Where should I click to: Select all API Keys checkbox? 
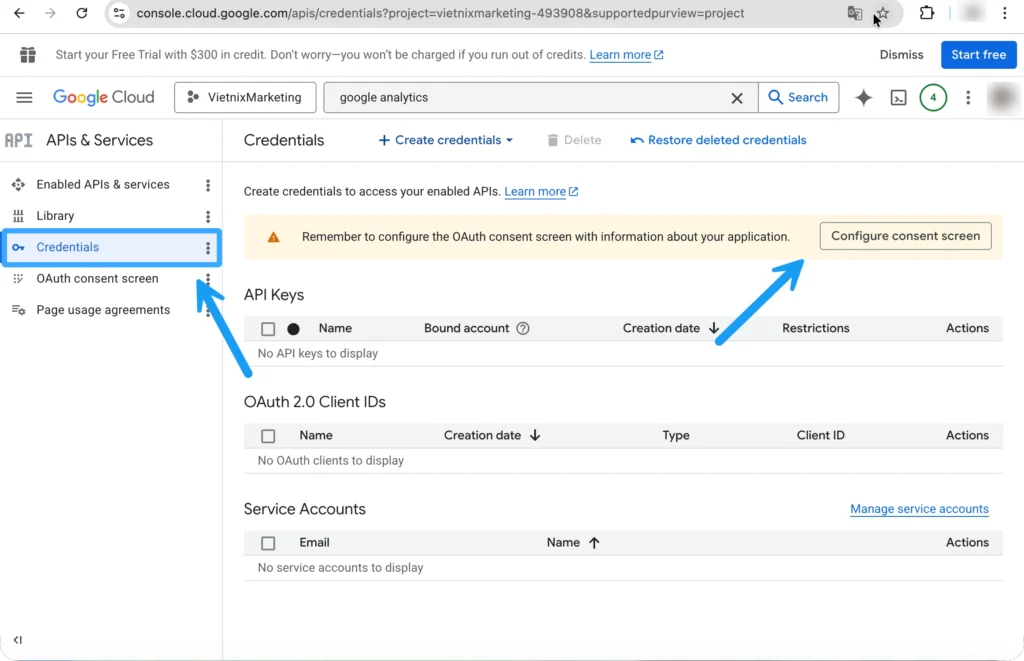[268, 329]
